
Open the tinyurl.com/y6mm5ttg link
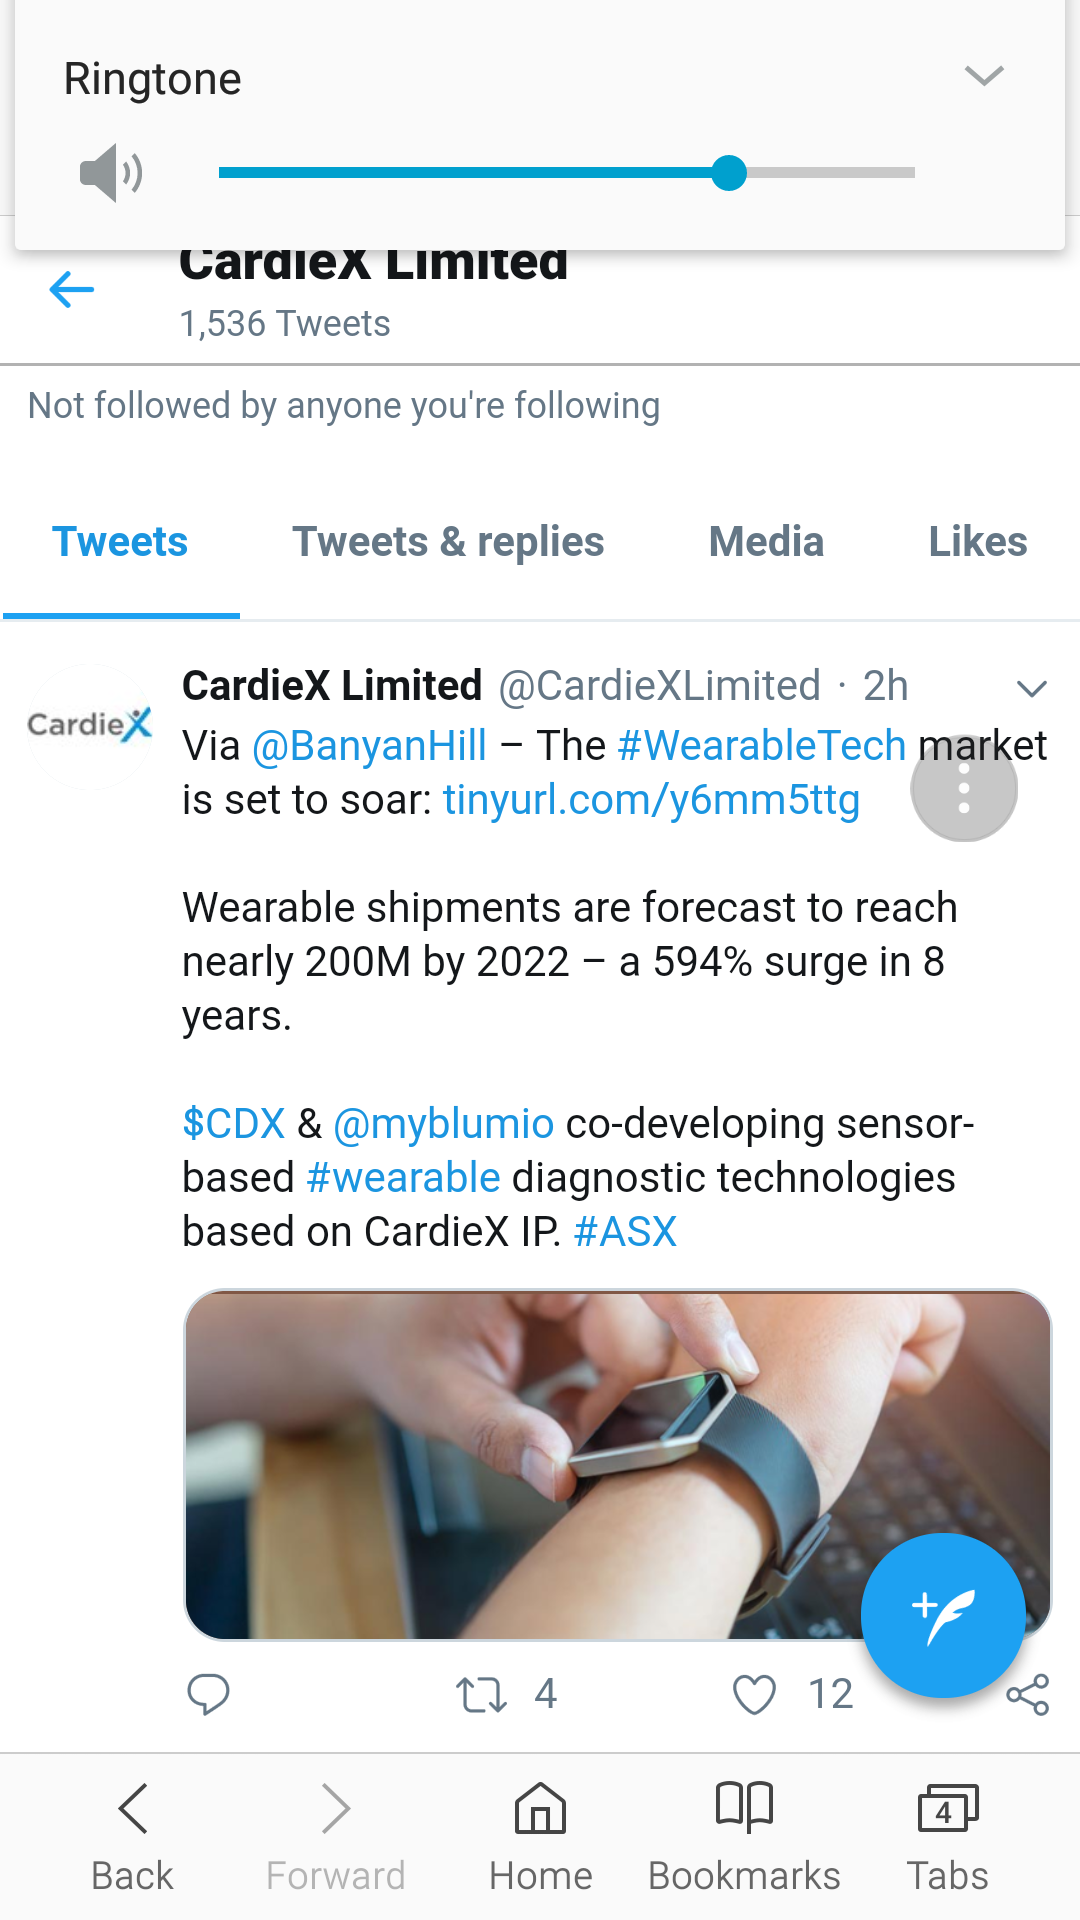pos(651,800)
